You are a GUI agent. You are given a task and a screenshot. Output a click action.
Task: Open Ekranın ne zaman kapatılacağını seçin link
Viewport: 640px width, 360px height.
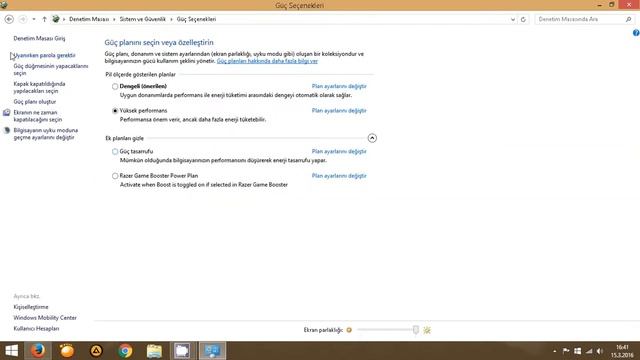38,116
